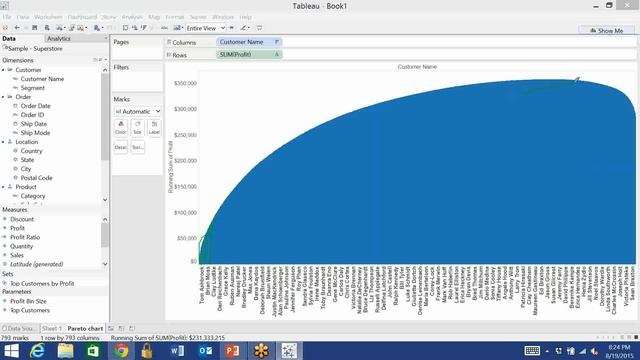Screen dimensions: 640x360
Task: Go to the Data Source tab
Action: (20, 328)
